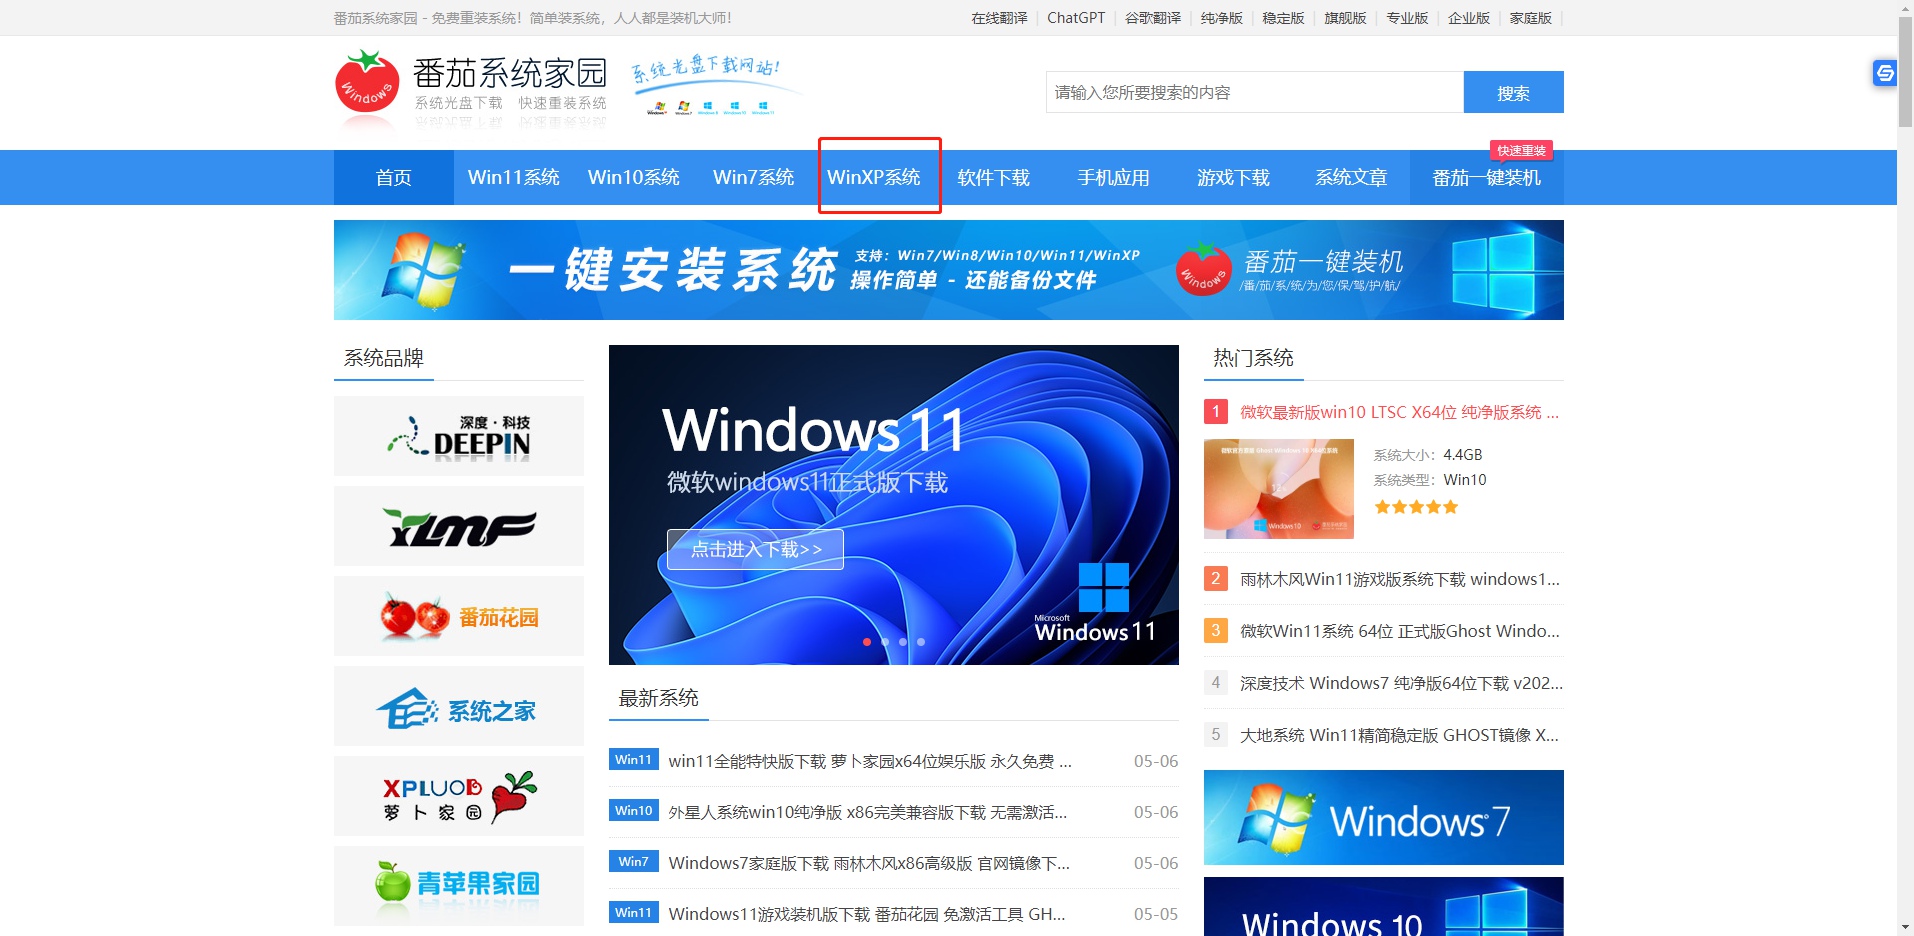1914x936 pixels.
Task: Open 外星人系统win10纯净版 article
Action: [x=868, y=812]
